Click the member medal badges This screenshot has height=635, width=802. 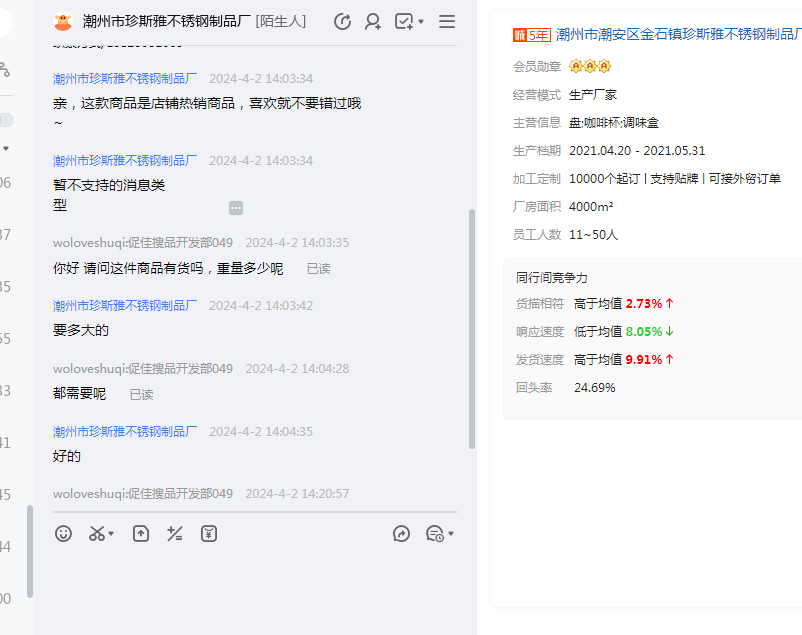point(590,66)
